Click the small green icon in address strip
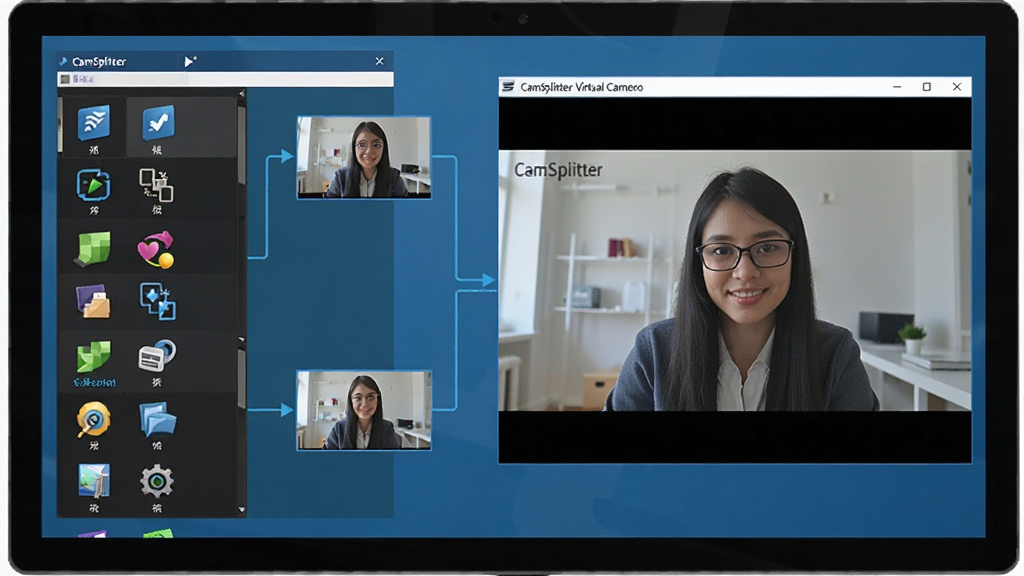 tap(65, 79)
